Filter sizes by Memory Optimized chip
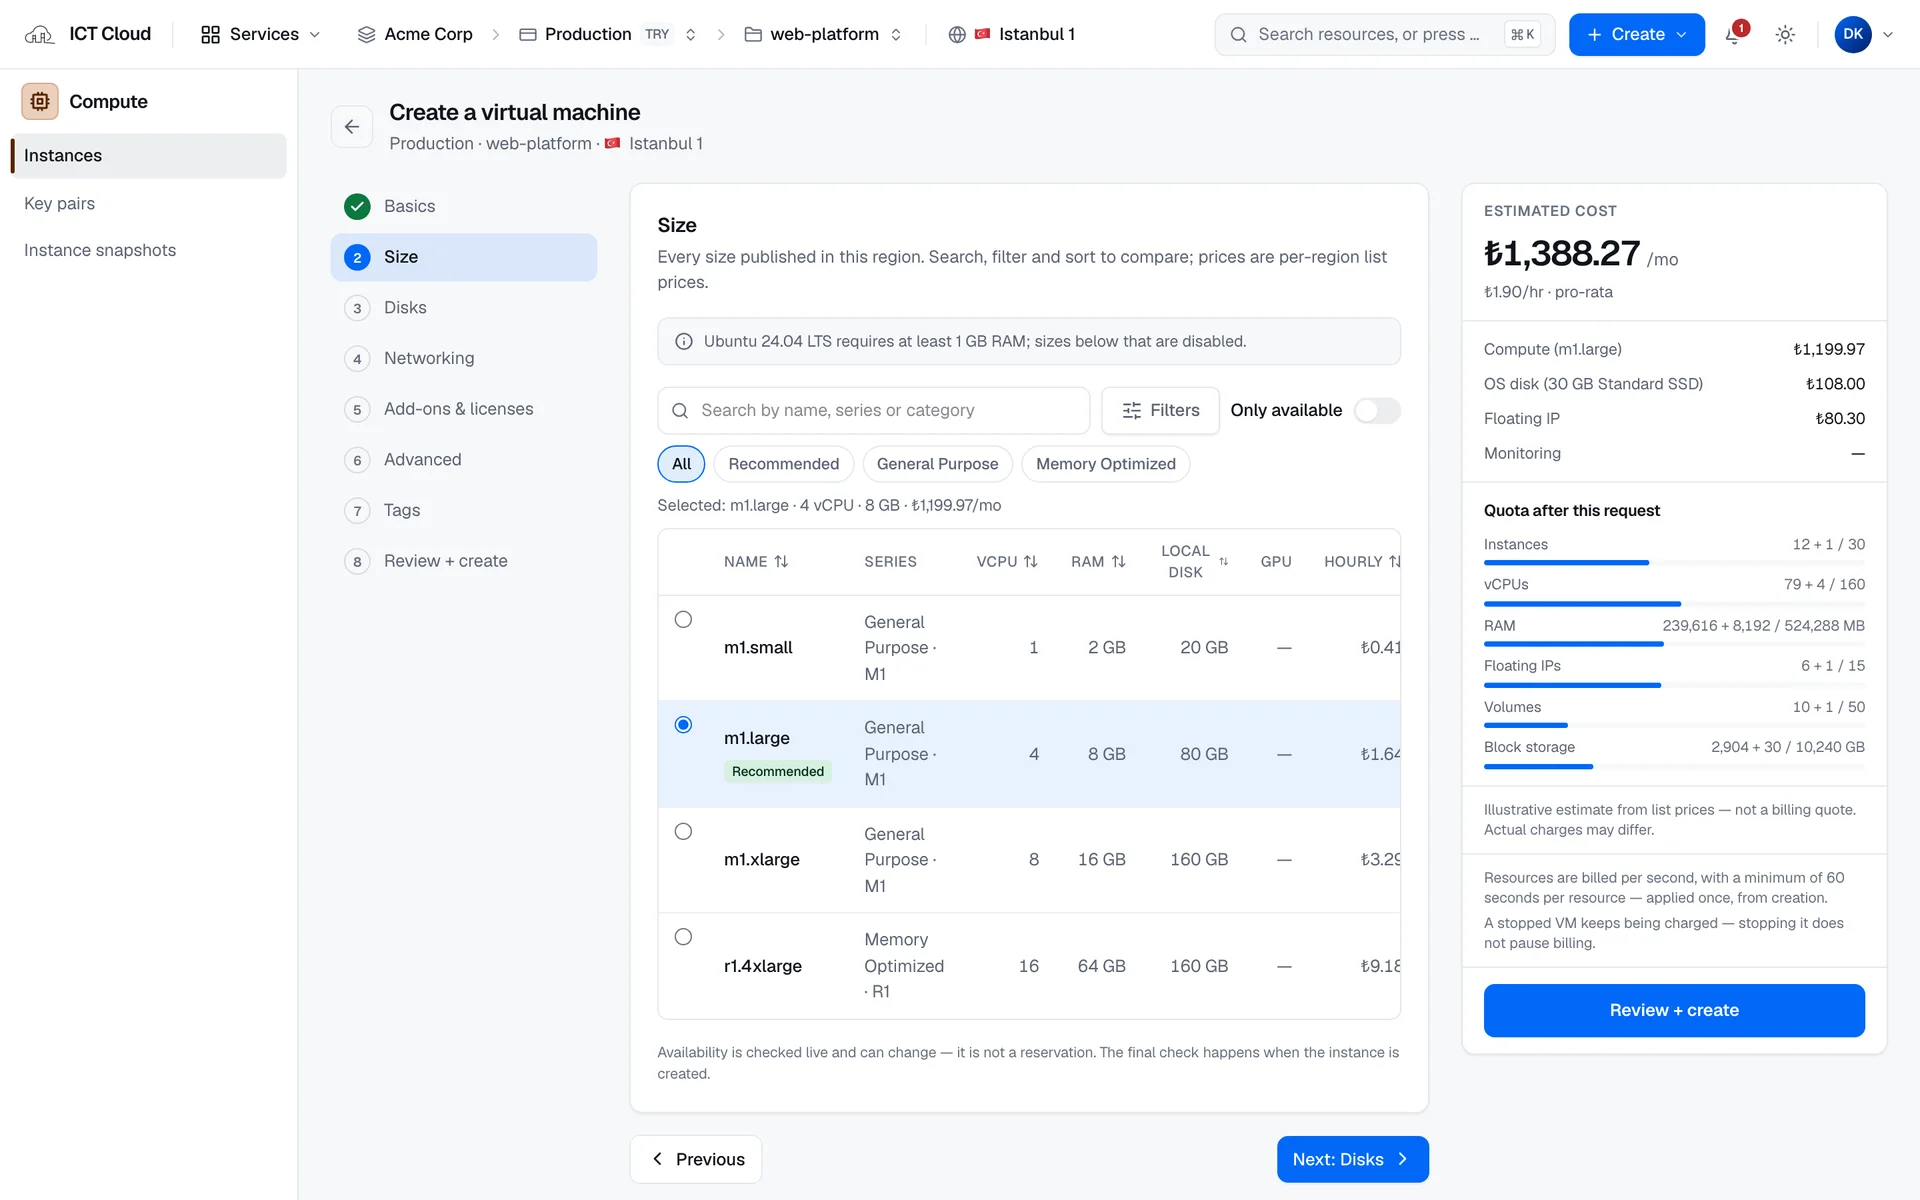 (x=1105, y=464)
